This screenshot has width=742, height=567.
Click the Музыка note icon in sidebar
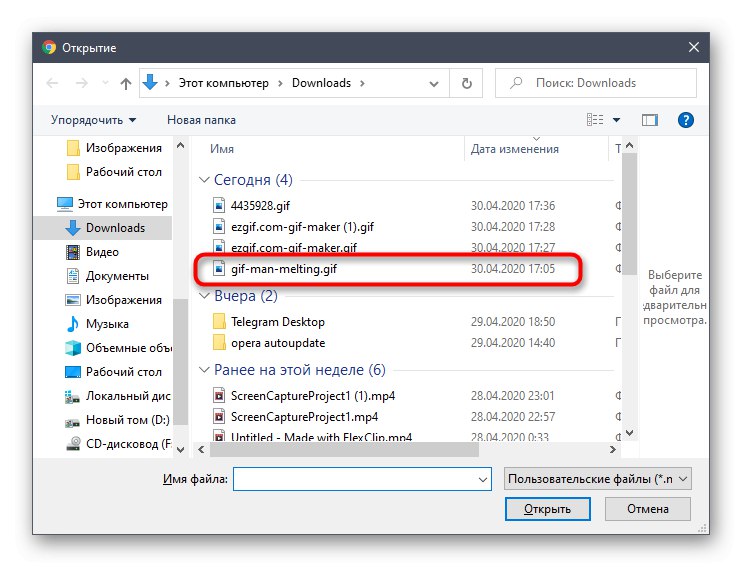[73, 324]
